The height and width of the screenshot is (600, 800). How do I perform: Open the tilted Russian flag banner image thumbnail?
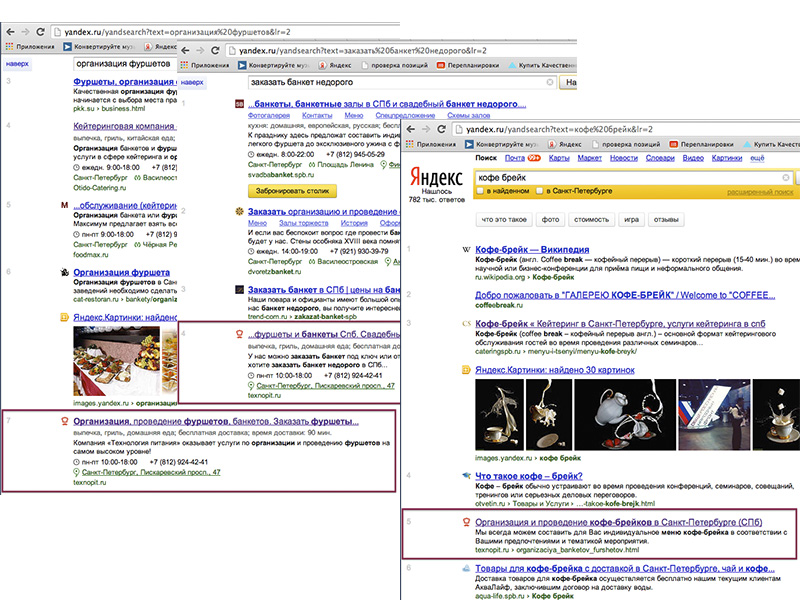714,415
